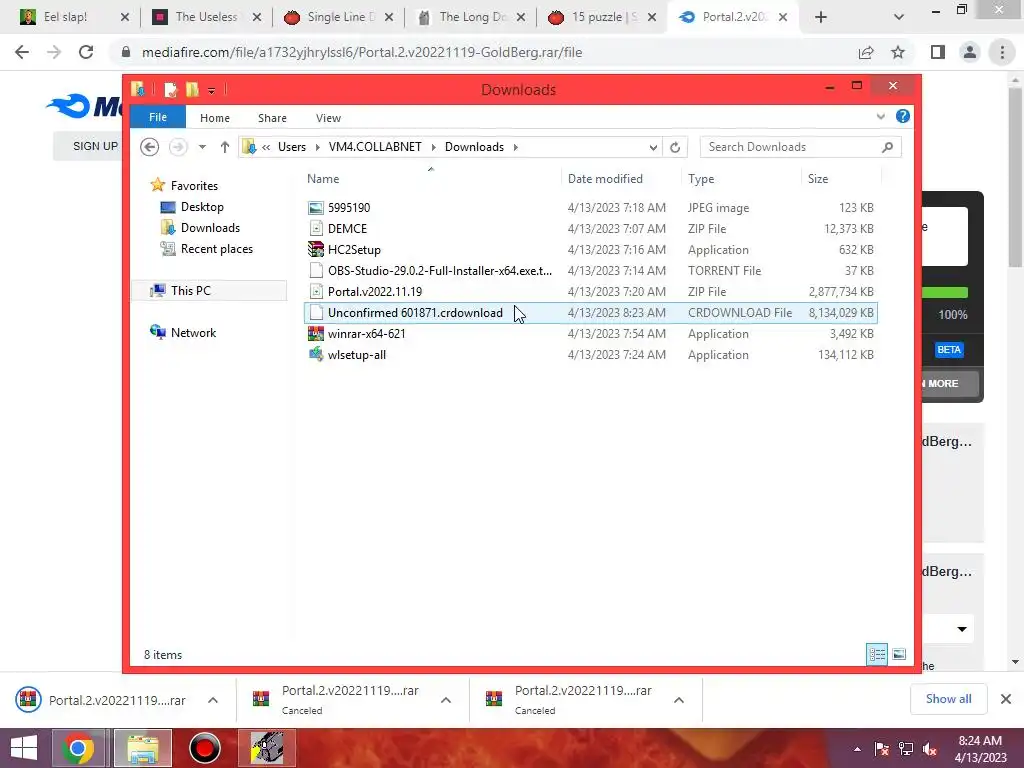This screenshot has width=1024, height=768.
Task: Click the network tray icon
Action: pos(906,749)
